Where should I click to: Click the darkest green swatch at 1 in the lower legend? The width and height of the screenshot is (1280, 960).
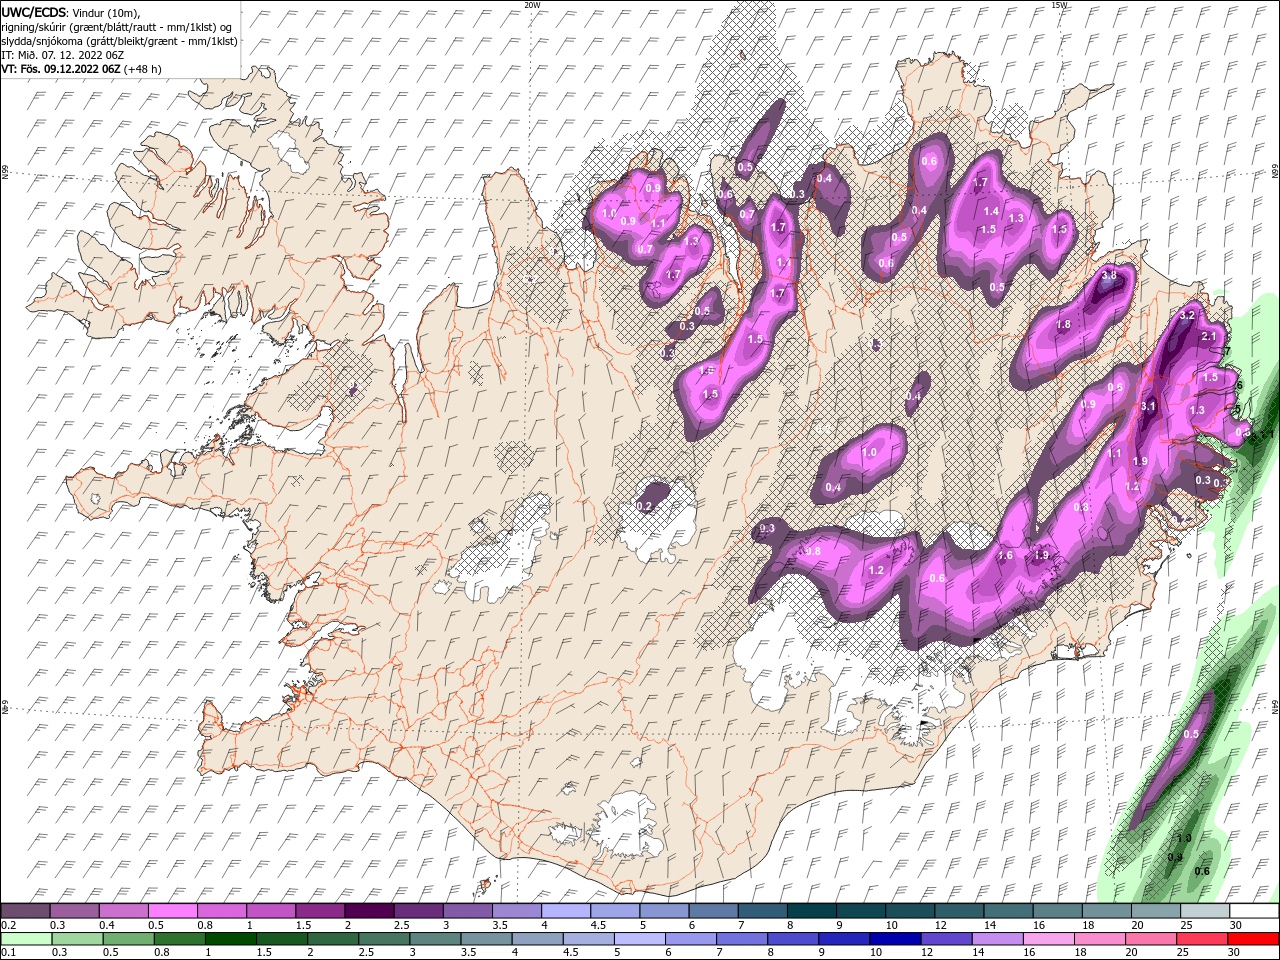tap(231, 939)
